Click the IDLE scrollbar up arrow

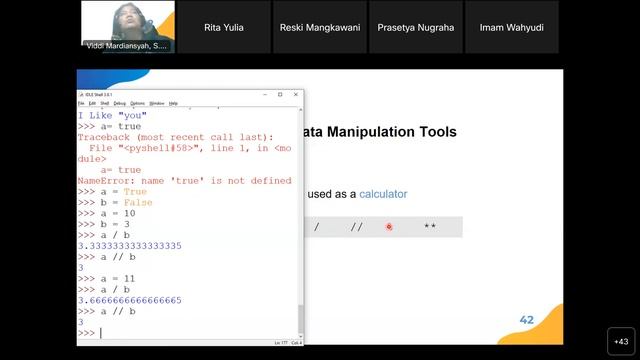tap(301, 110)
